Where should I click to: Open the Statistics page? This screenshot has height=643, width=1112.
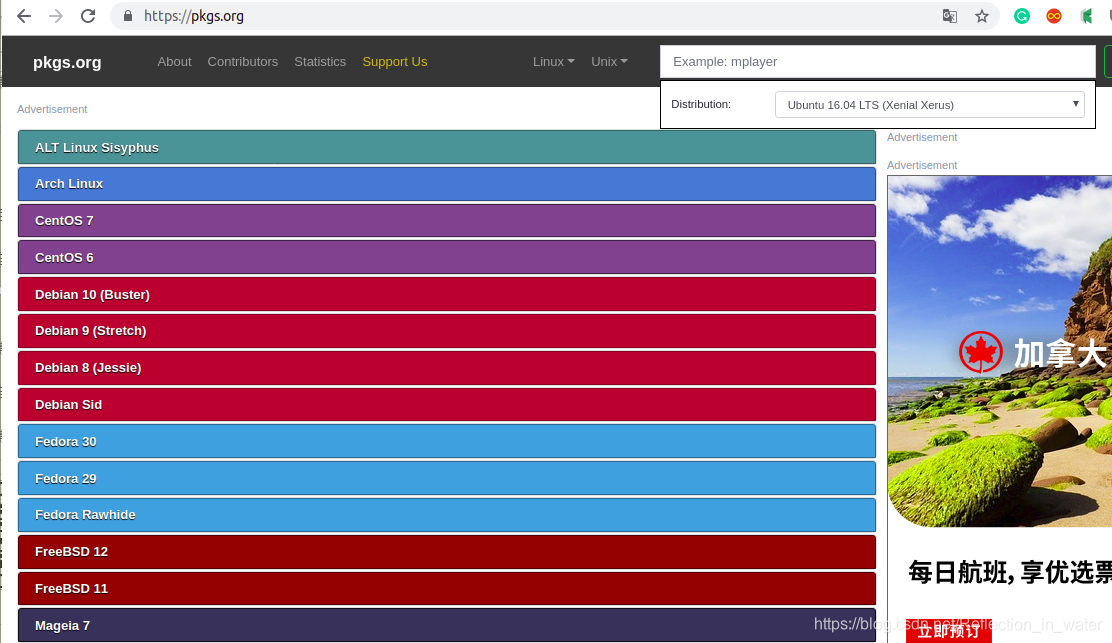(x=320, y=62)
